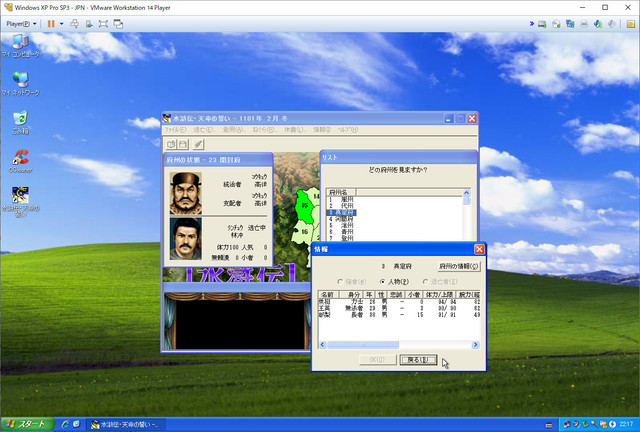Select the My Network desktop icon
This screenshot has height=432, width=640.
pos(20,84)
